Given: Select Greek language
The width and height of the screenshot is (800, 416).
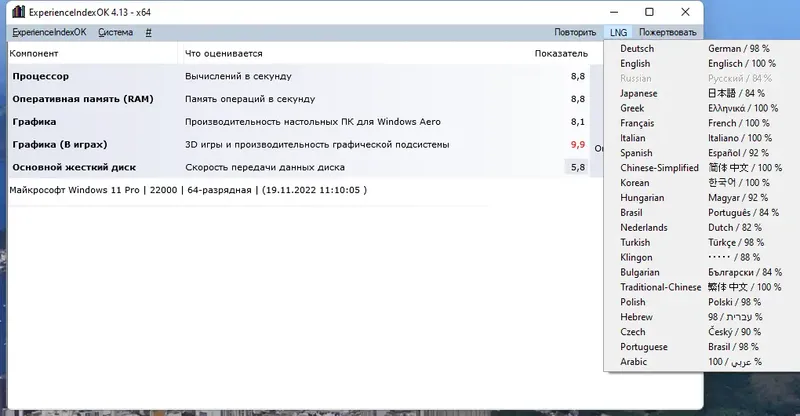Looking at the screenshot, I should (x=702, y=108).
